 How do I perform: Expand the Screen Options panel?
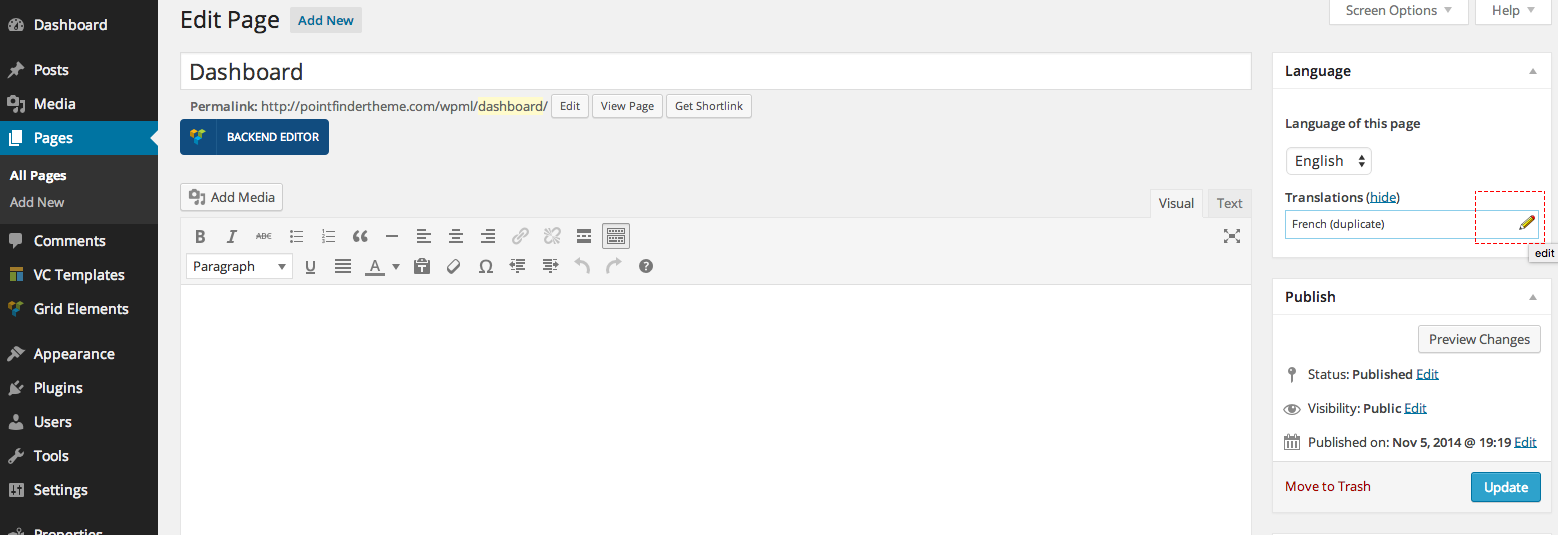pos(1398,11)
